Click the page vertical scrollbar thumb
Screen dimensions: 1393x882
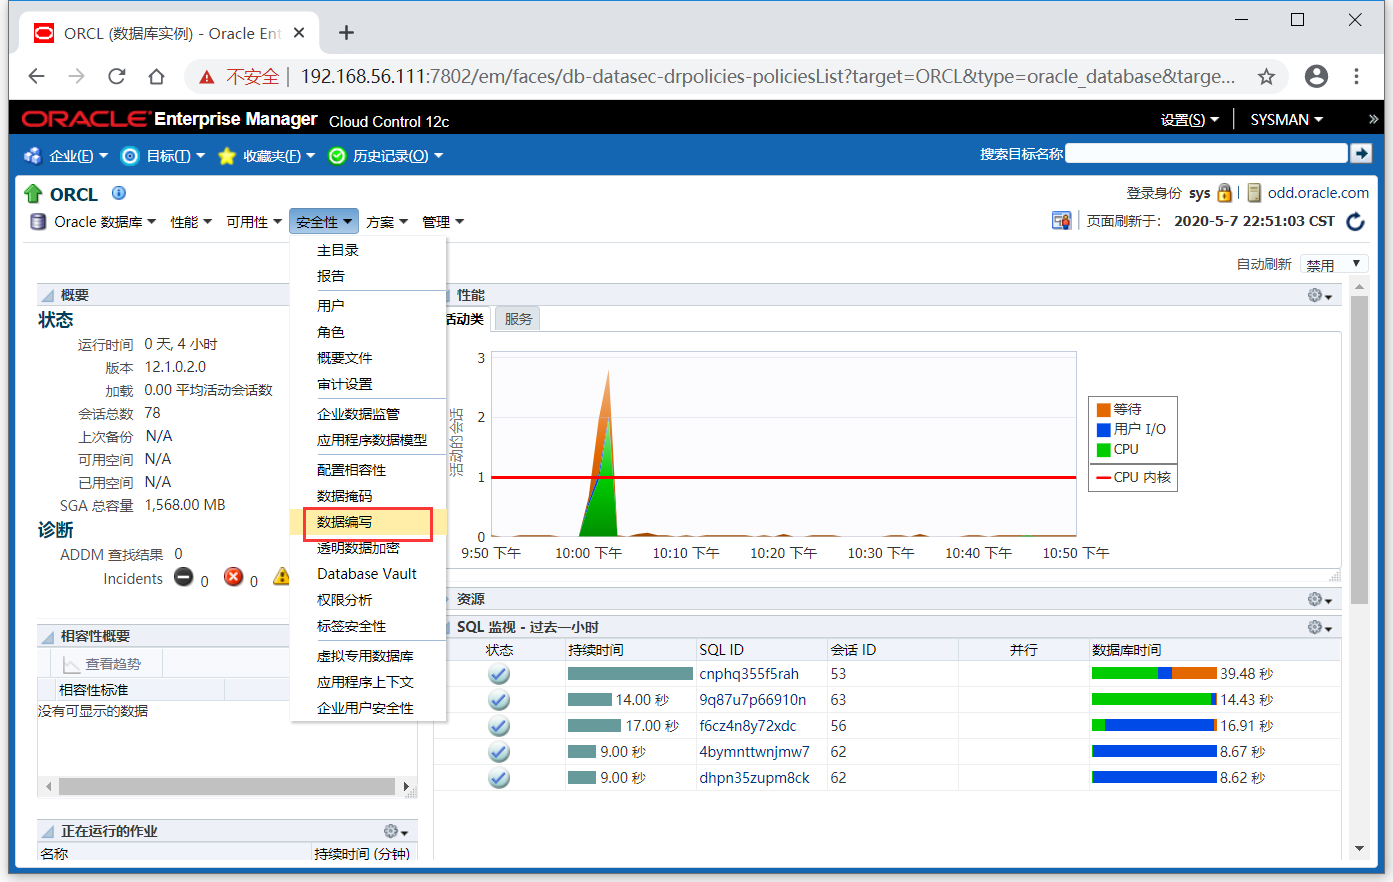click(1359, 450)
